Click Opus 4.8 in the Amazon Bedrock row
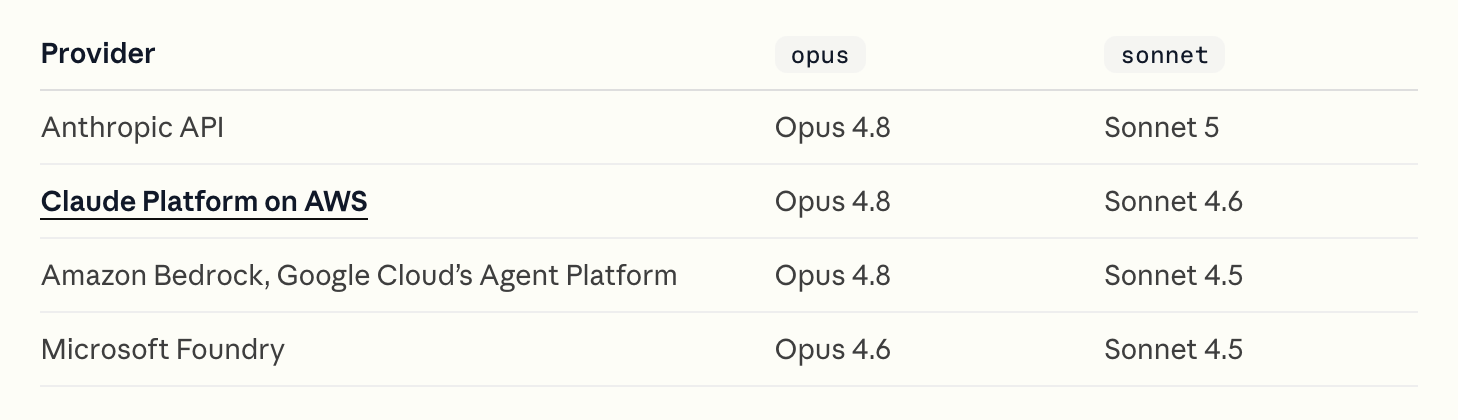The width and height of the screenshot is (1458, 420). (x=832, y=275)
